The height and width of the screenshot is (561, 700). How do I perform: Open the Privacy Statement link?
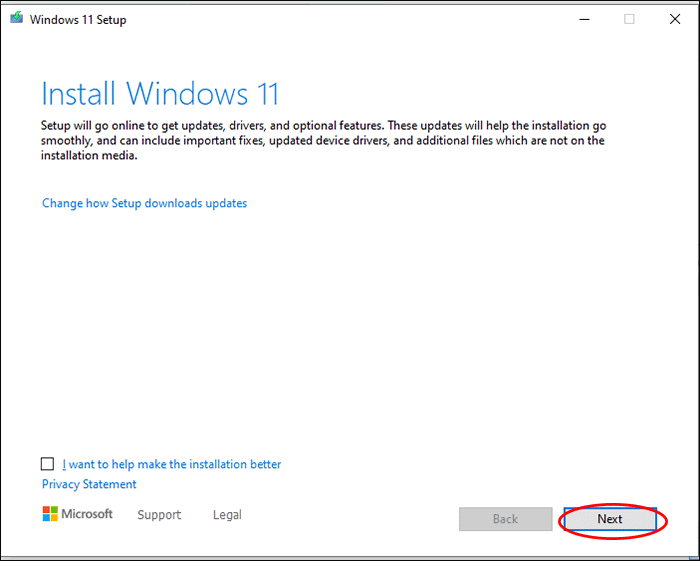(x=89, y=484)
